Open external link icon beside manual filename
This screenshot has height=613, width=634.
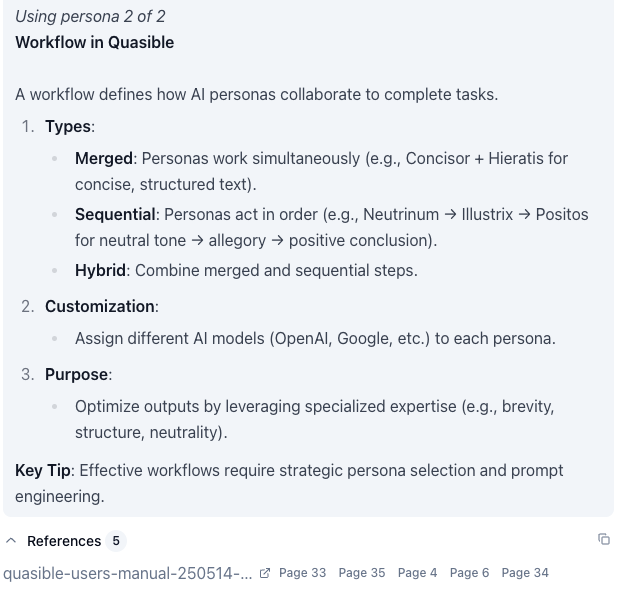pyautogui.click(x=265, y=573)
